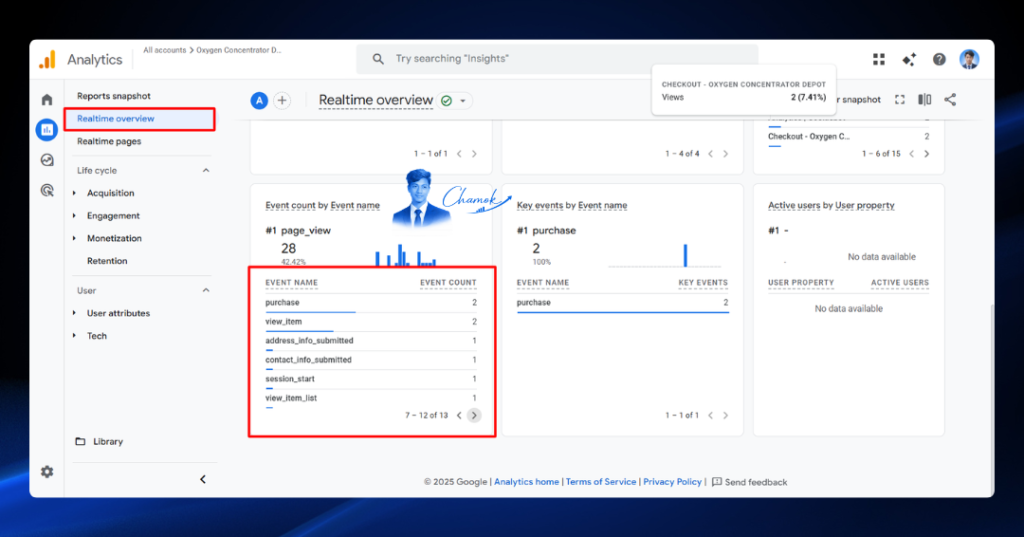The height and width of the screenshot is (537, 1024).
Task: Open the Explore icon in left rail
Action: point(47,160)
